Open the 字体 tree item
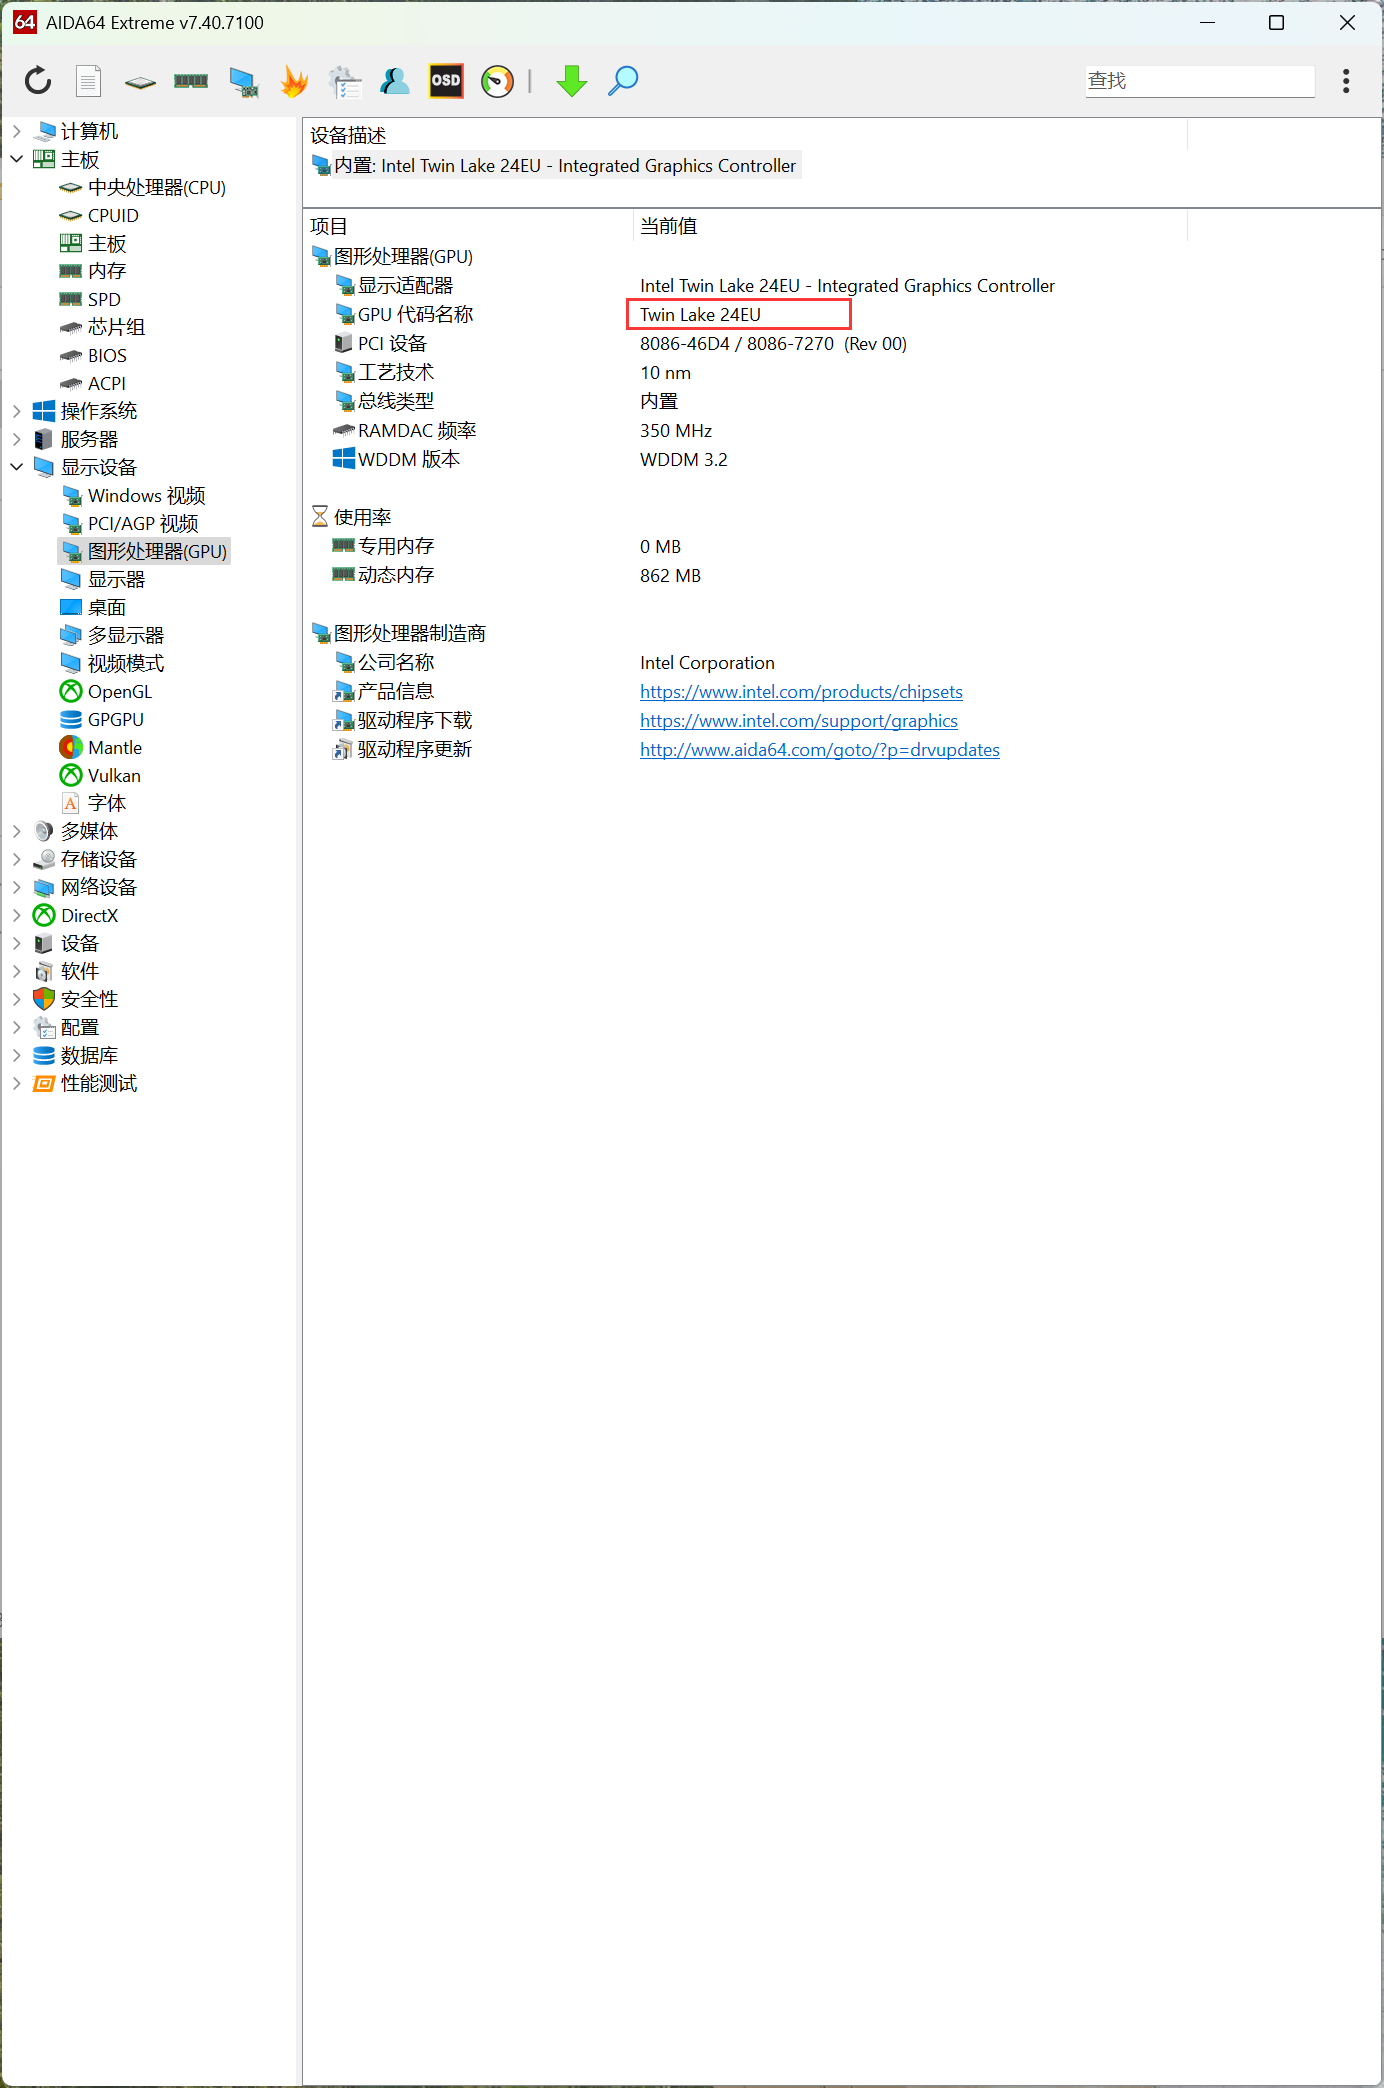The width and height of the screenshot is (1384, 2088). [93, 803]
